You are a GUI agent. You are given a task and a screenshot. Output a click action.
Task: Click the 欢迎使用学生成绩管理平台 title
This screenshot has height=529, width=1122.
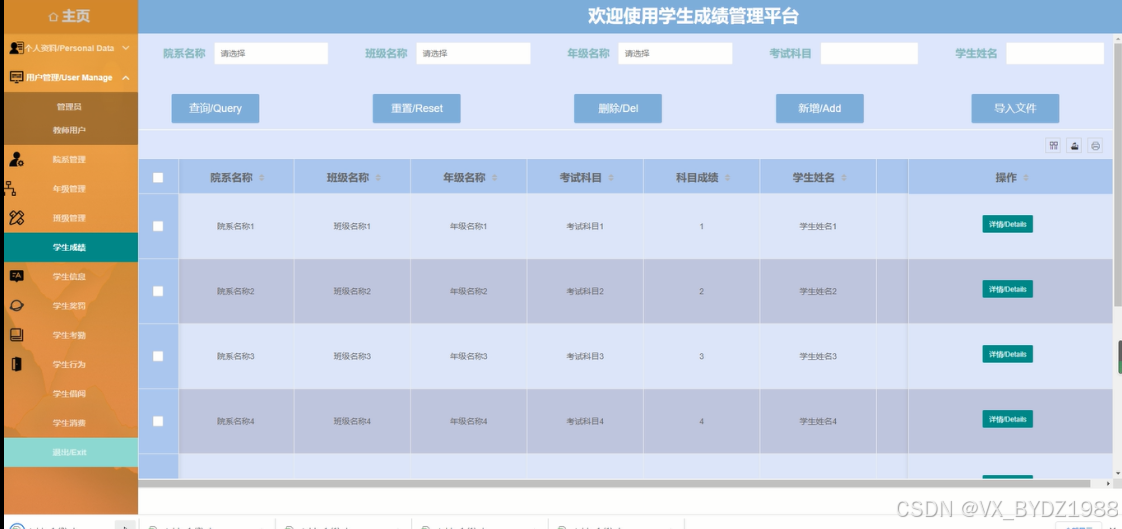(693, 16)
